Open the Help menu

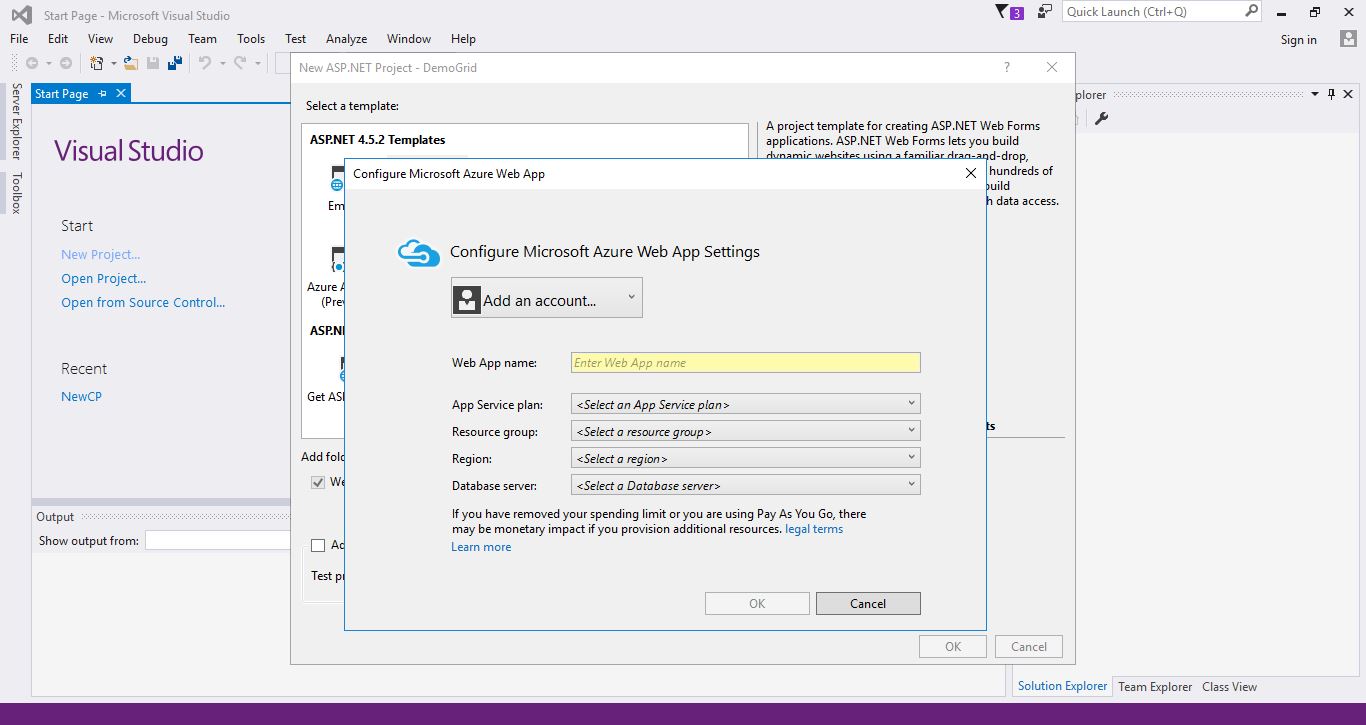click(463, 39)
